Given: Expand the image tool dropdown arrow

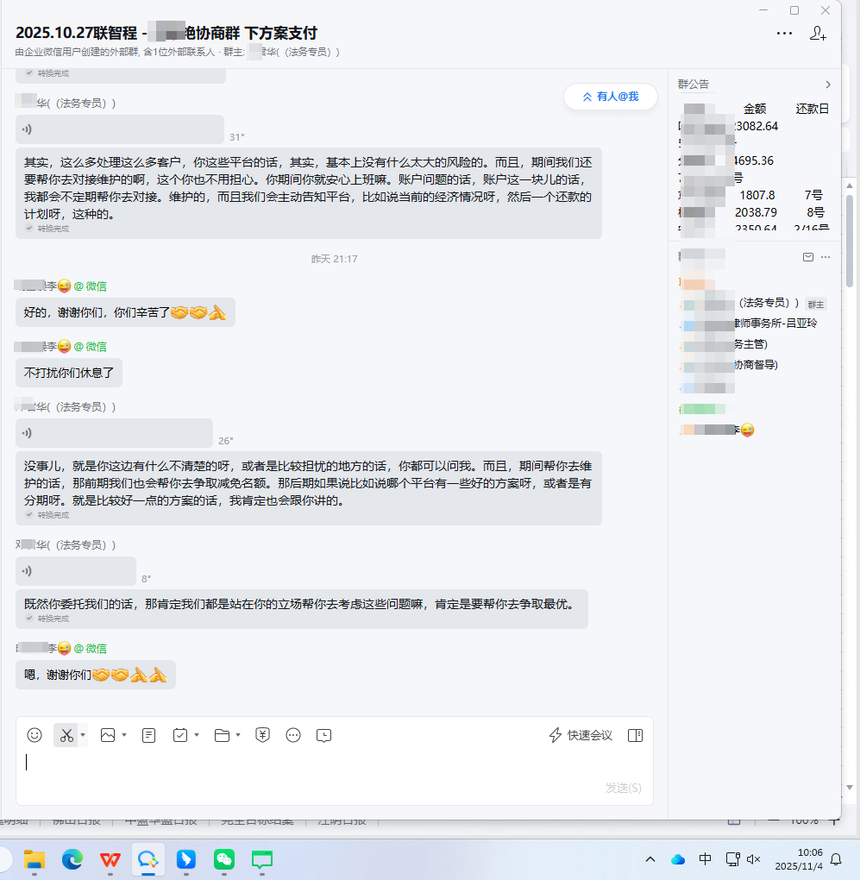Looking at the screenshot, I should 124,735.
